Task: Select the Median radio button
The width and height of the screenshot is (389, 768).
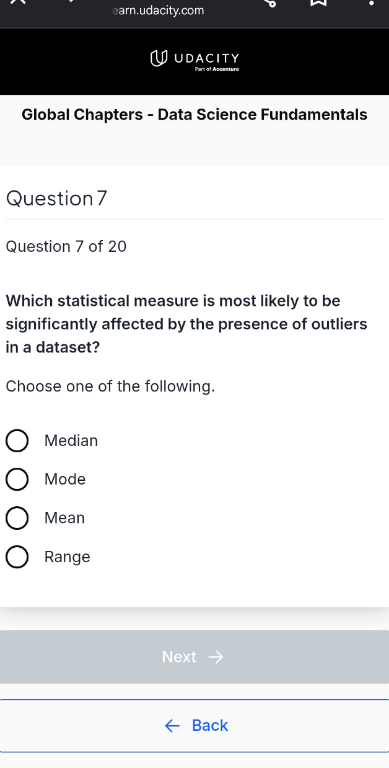Action: 17,441
